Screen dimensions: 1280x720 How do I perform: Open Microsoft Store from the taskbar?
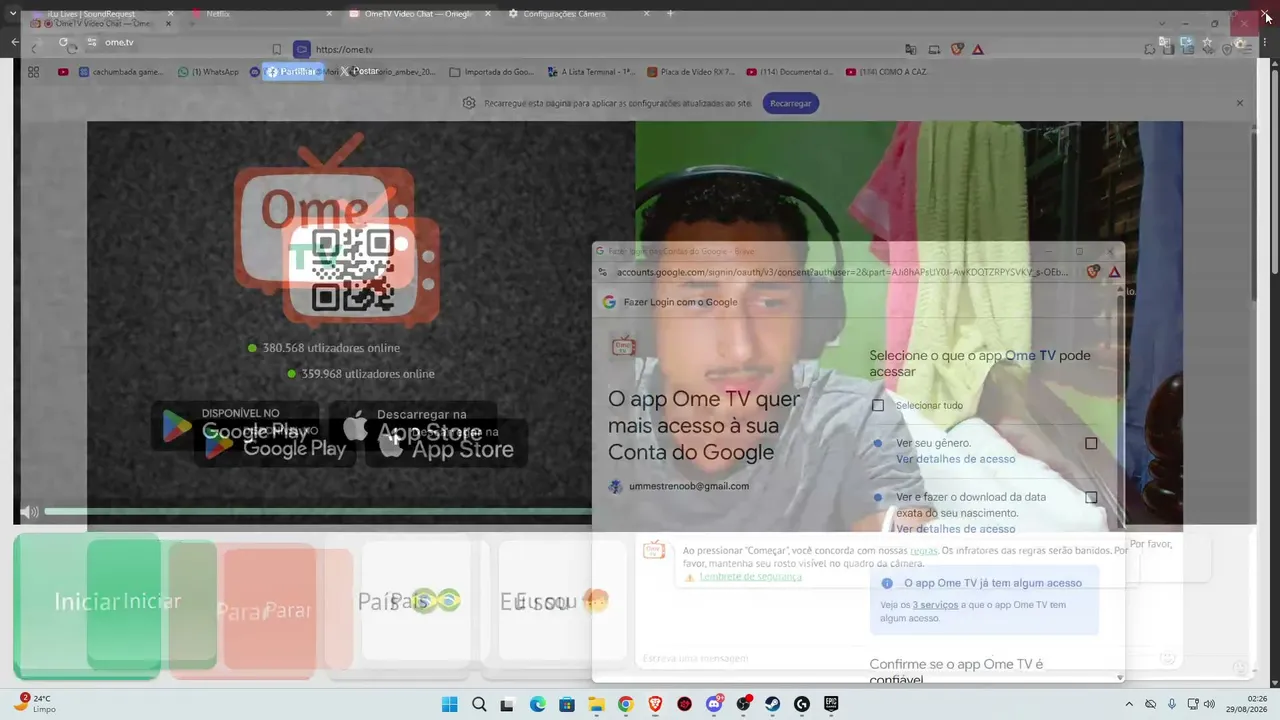pyautogui.click(x=567, y=704)
